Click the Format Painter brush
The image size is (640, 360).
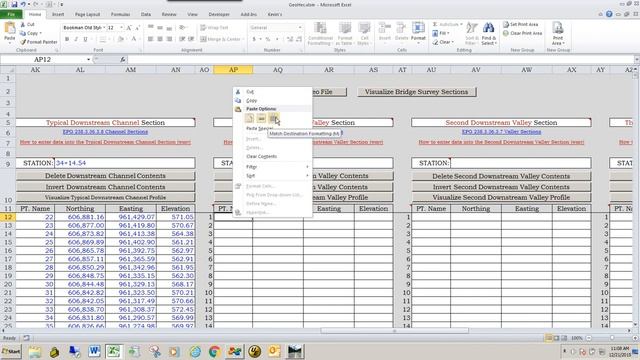pyautogui.click(x=23, y=42)
